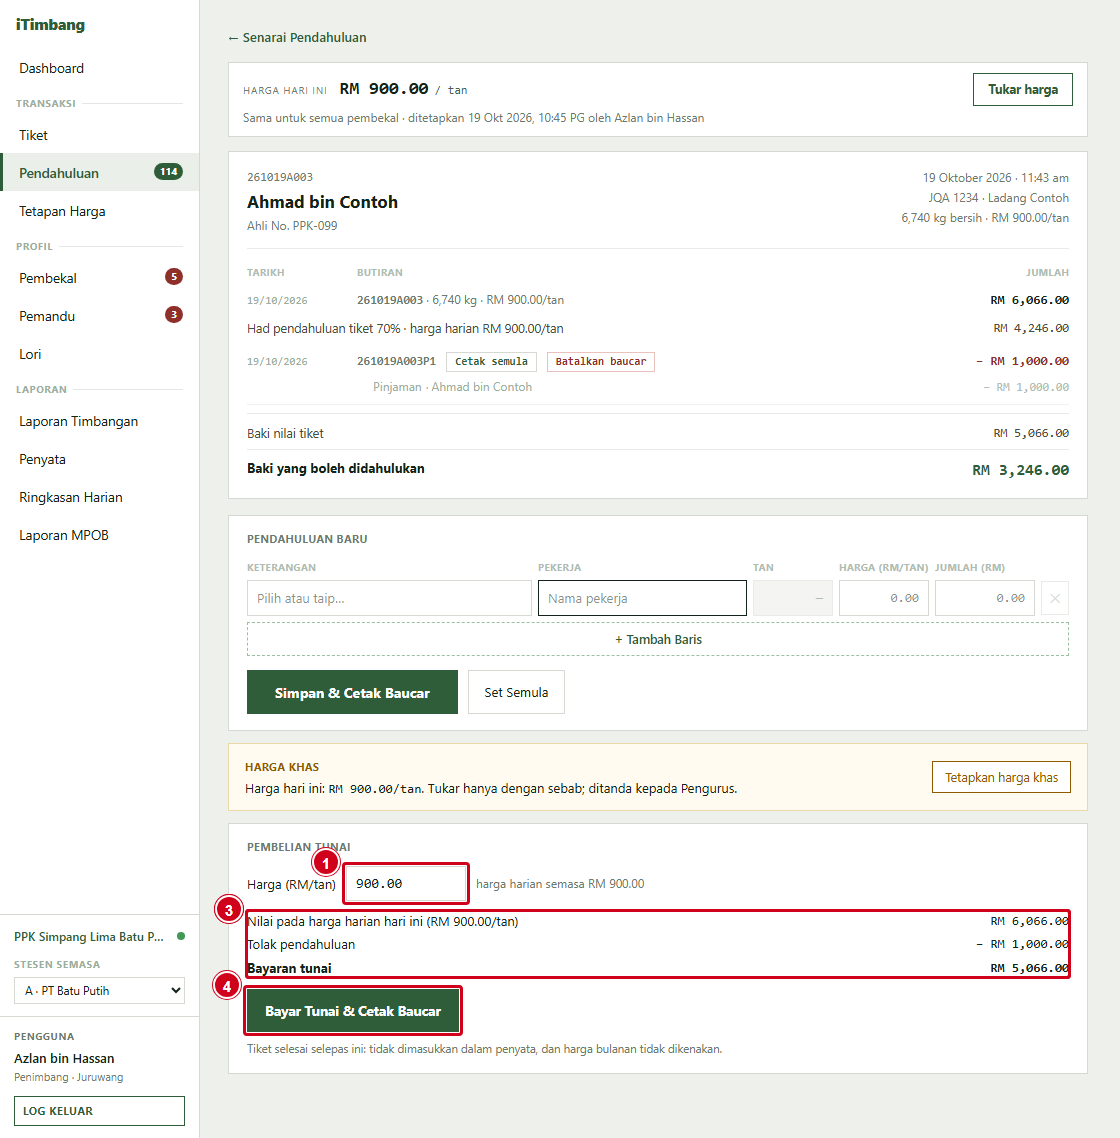Click the Tukar harga button

[x=1023, y=89]
